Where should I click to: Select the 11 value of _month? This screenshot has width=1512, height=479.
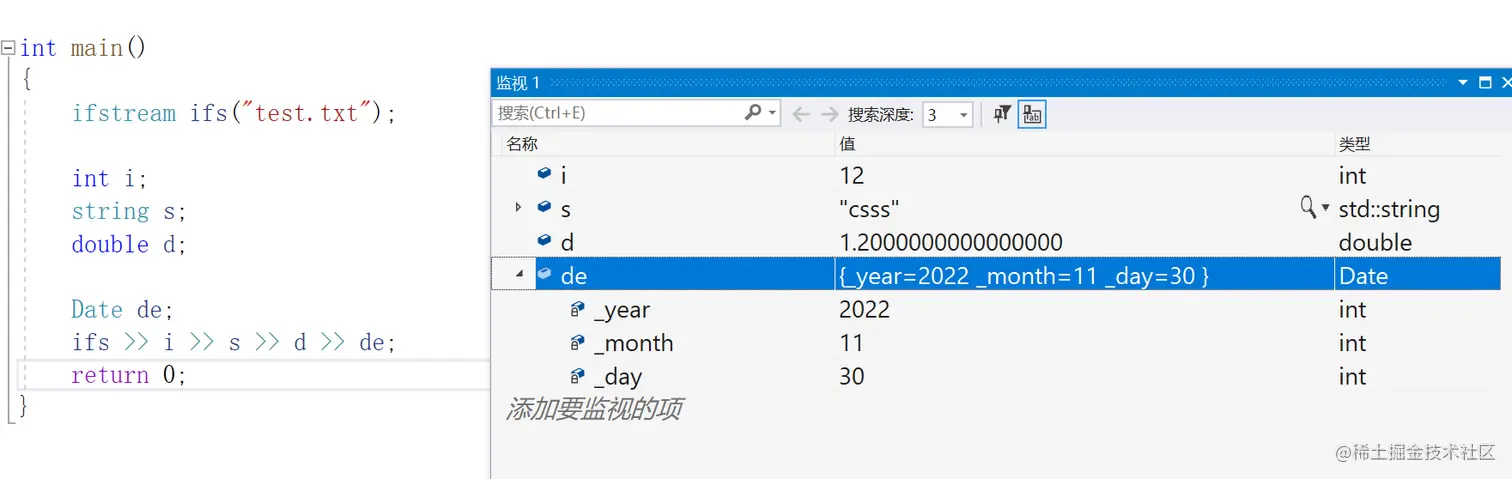851,343
